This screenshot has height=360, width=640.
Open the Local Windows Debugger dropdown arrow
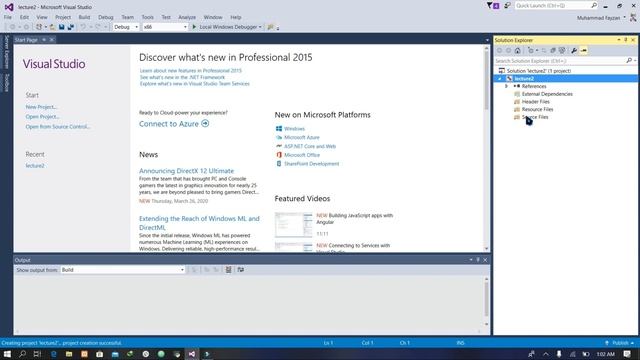[x=260, y=27]
